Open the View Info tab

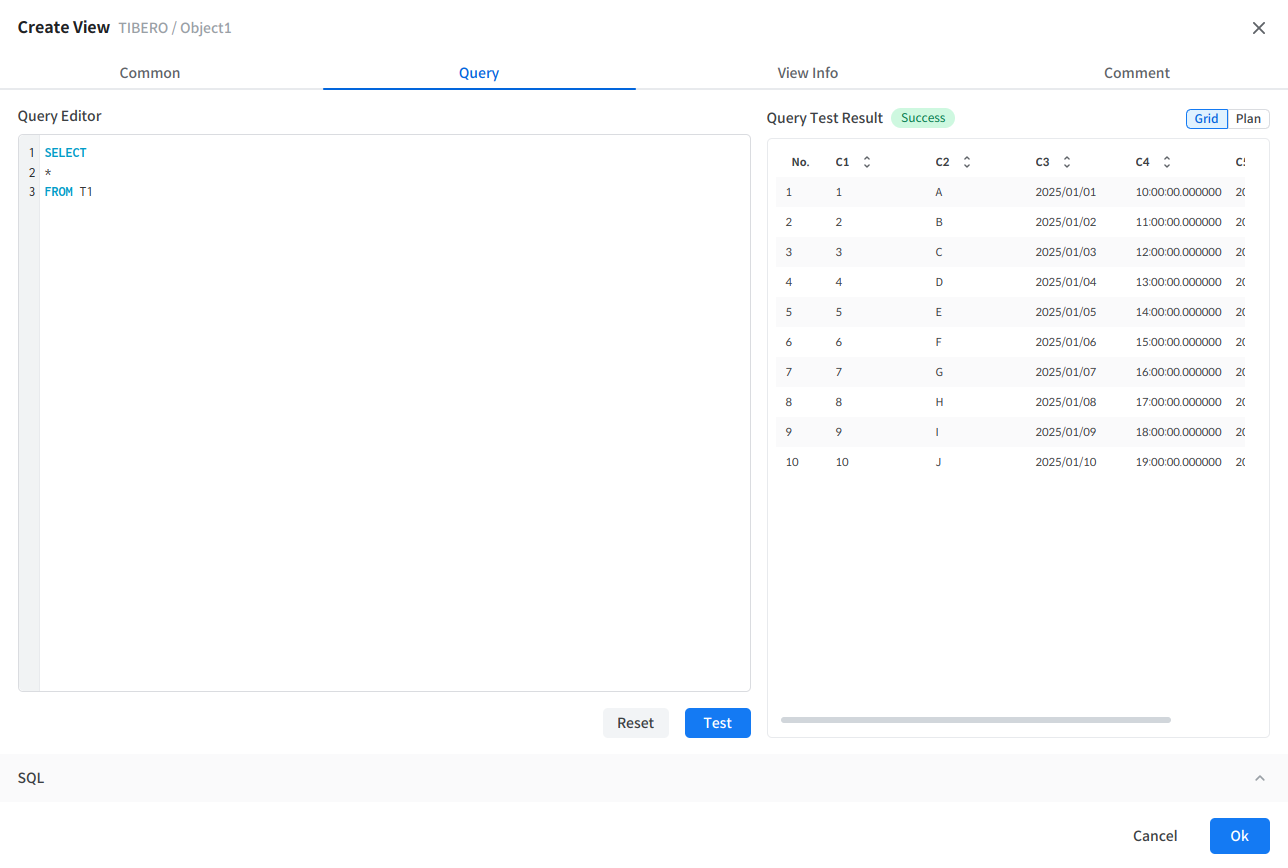point(807,73)
